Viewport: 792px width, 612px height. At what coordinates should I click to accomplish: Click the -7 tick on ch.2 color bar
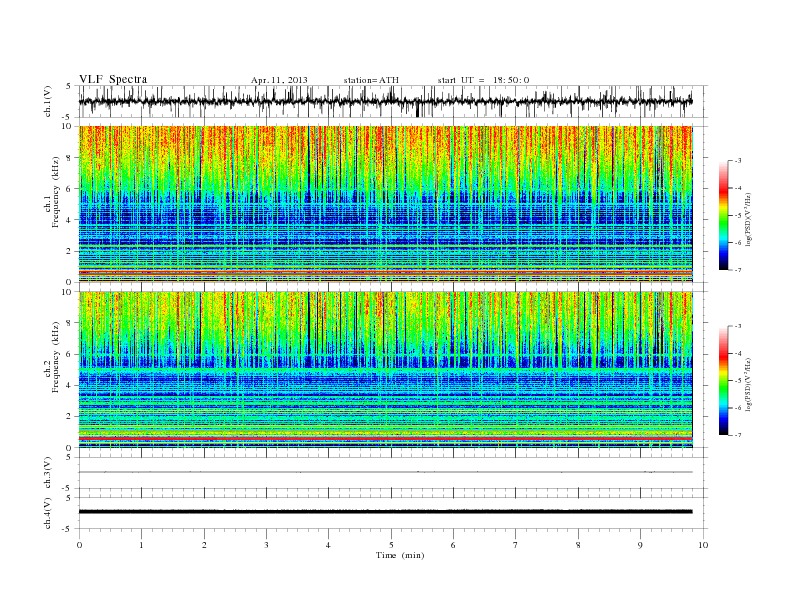tap(738, 435)
